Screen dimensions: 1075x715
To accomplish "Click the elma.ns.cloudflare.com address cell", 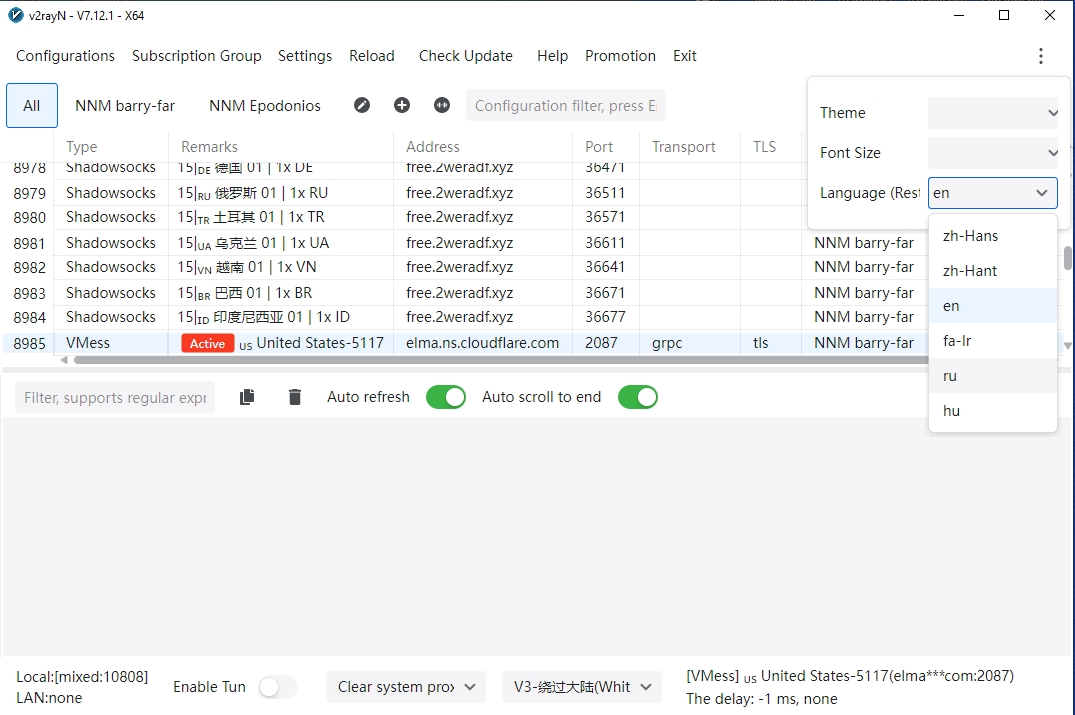I will coord(483,343).
